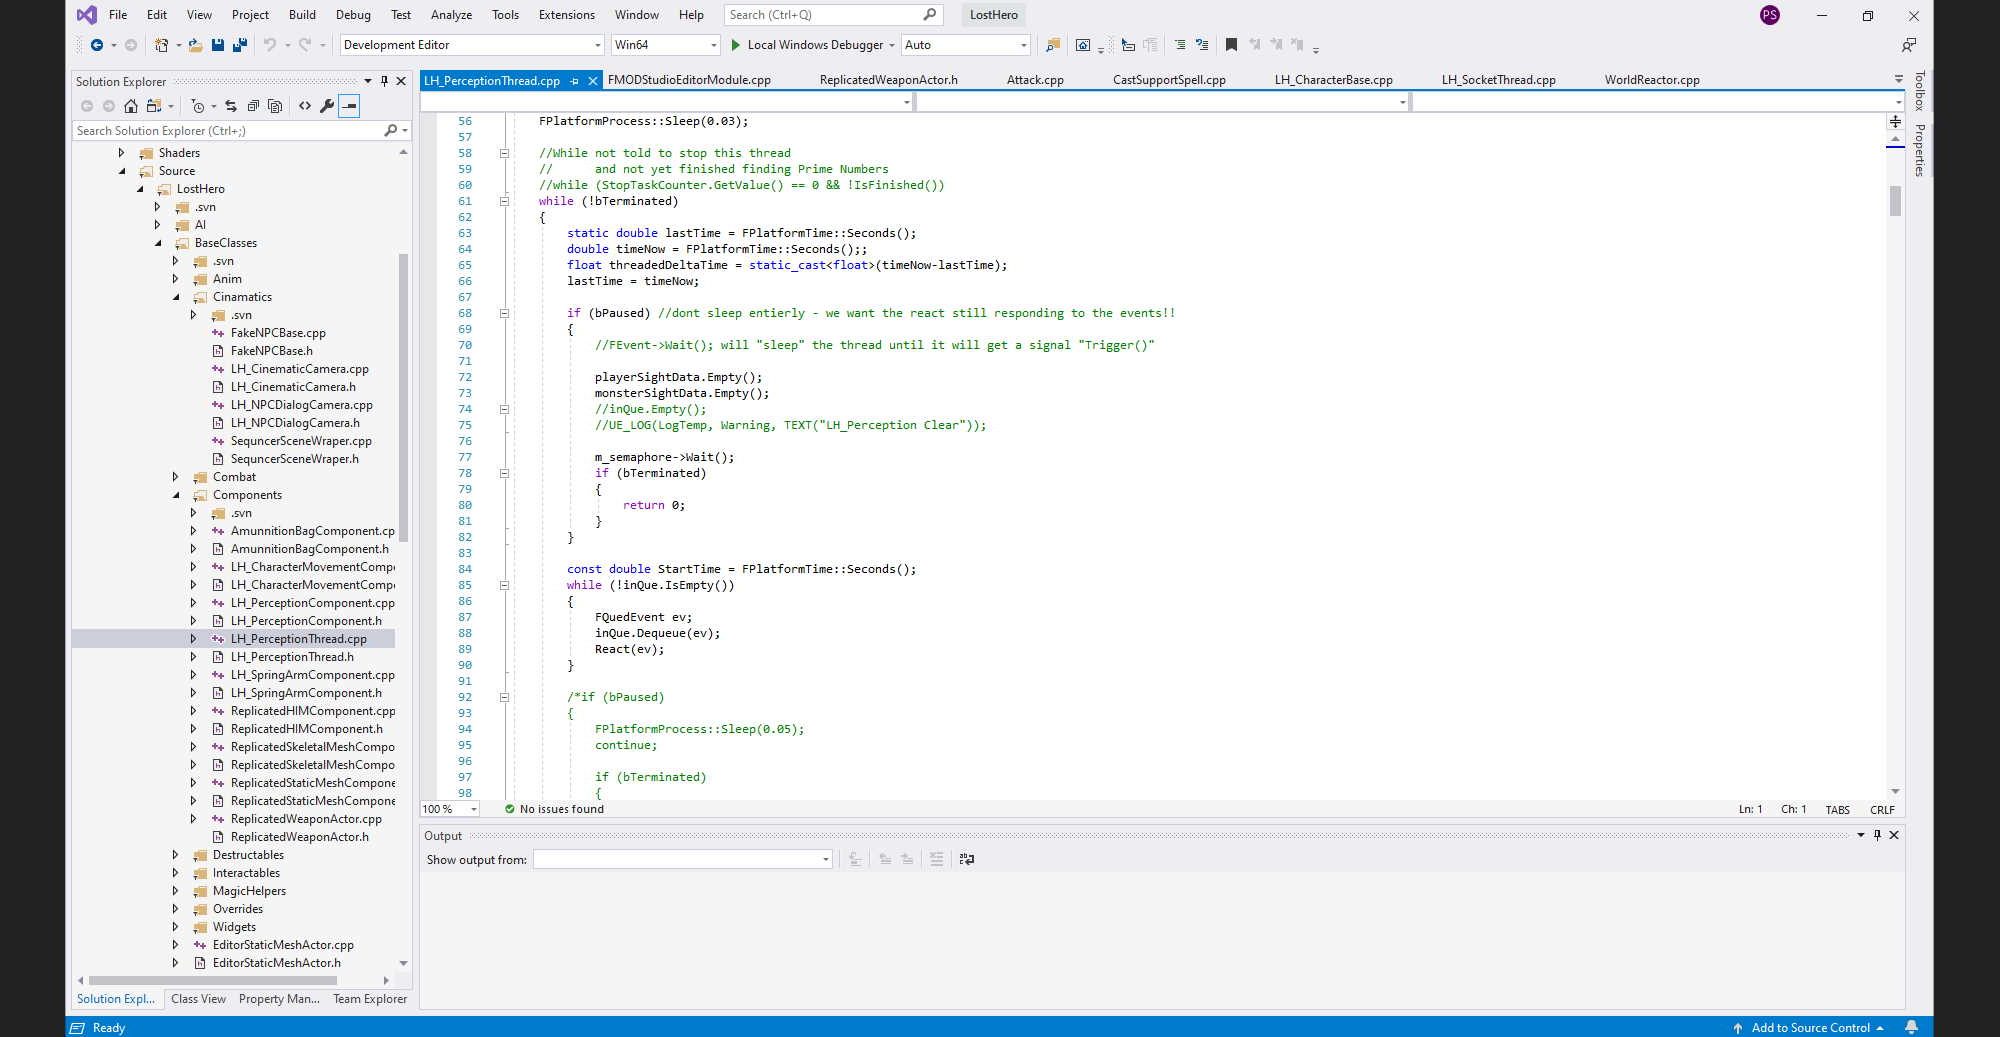
Task: Open the Analyze menu
Action: coord(451,15)
